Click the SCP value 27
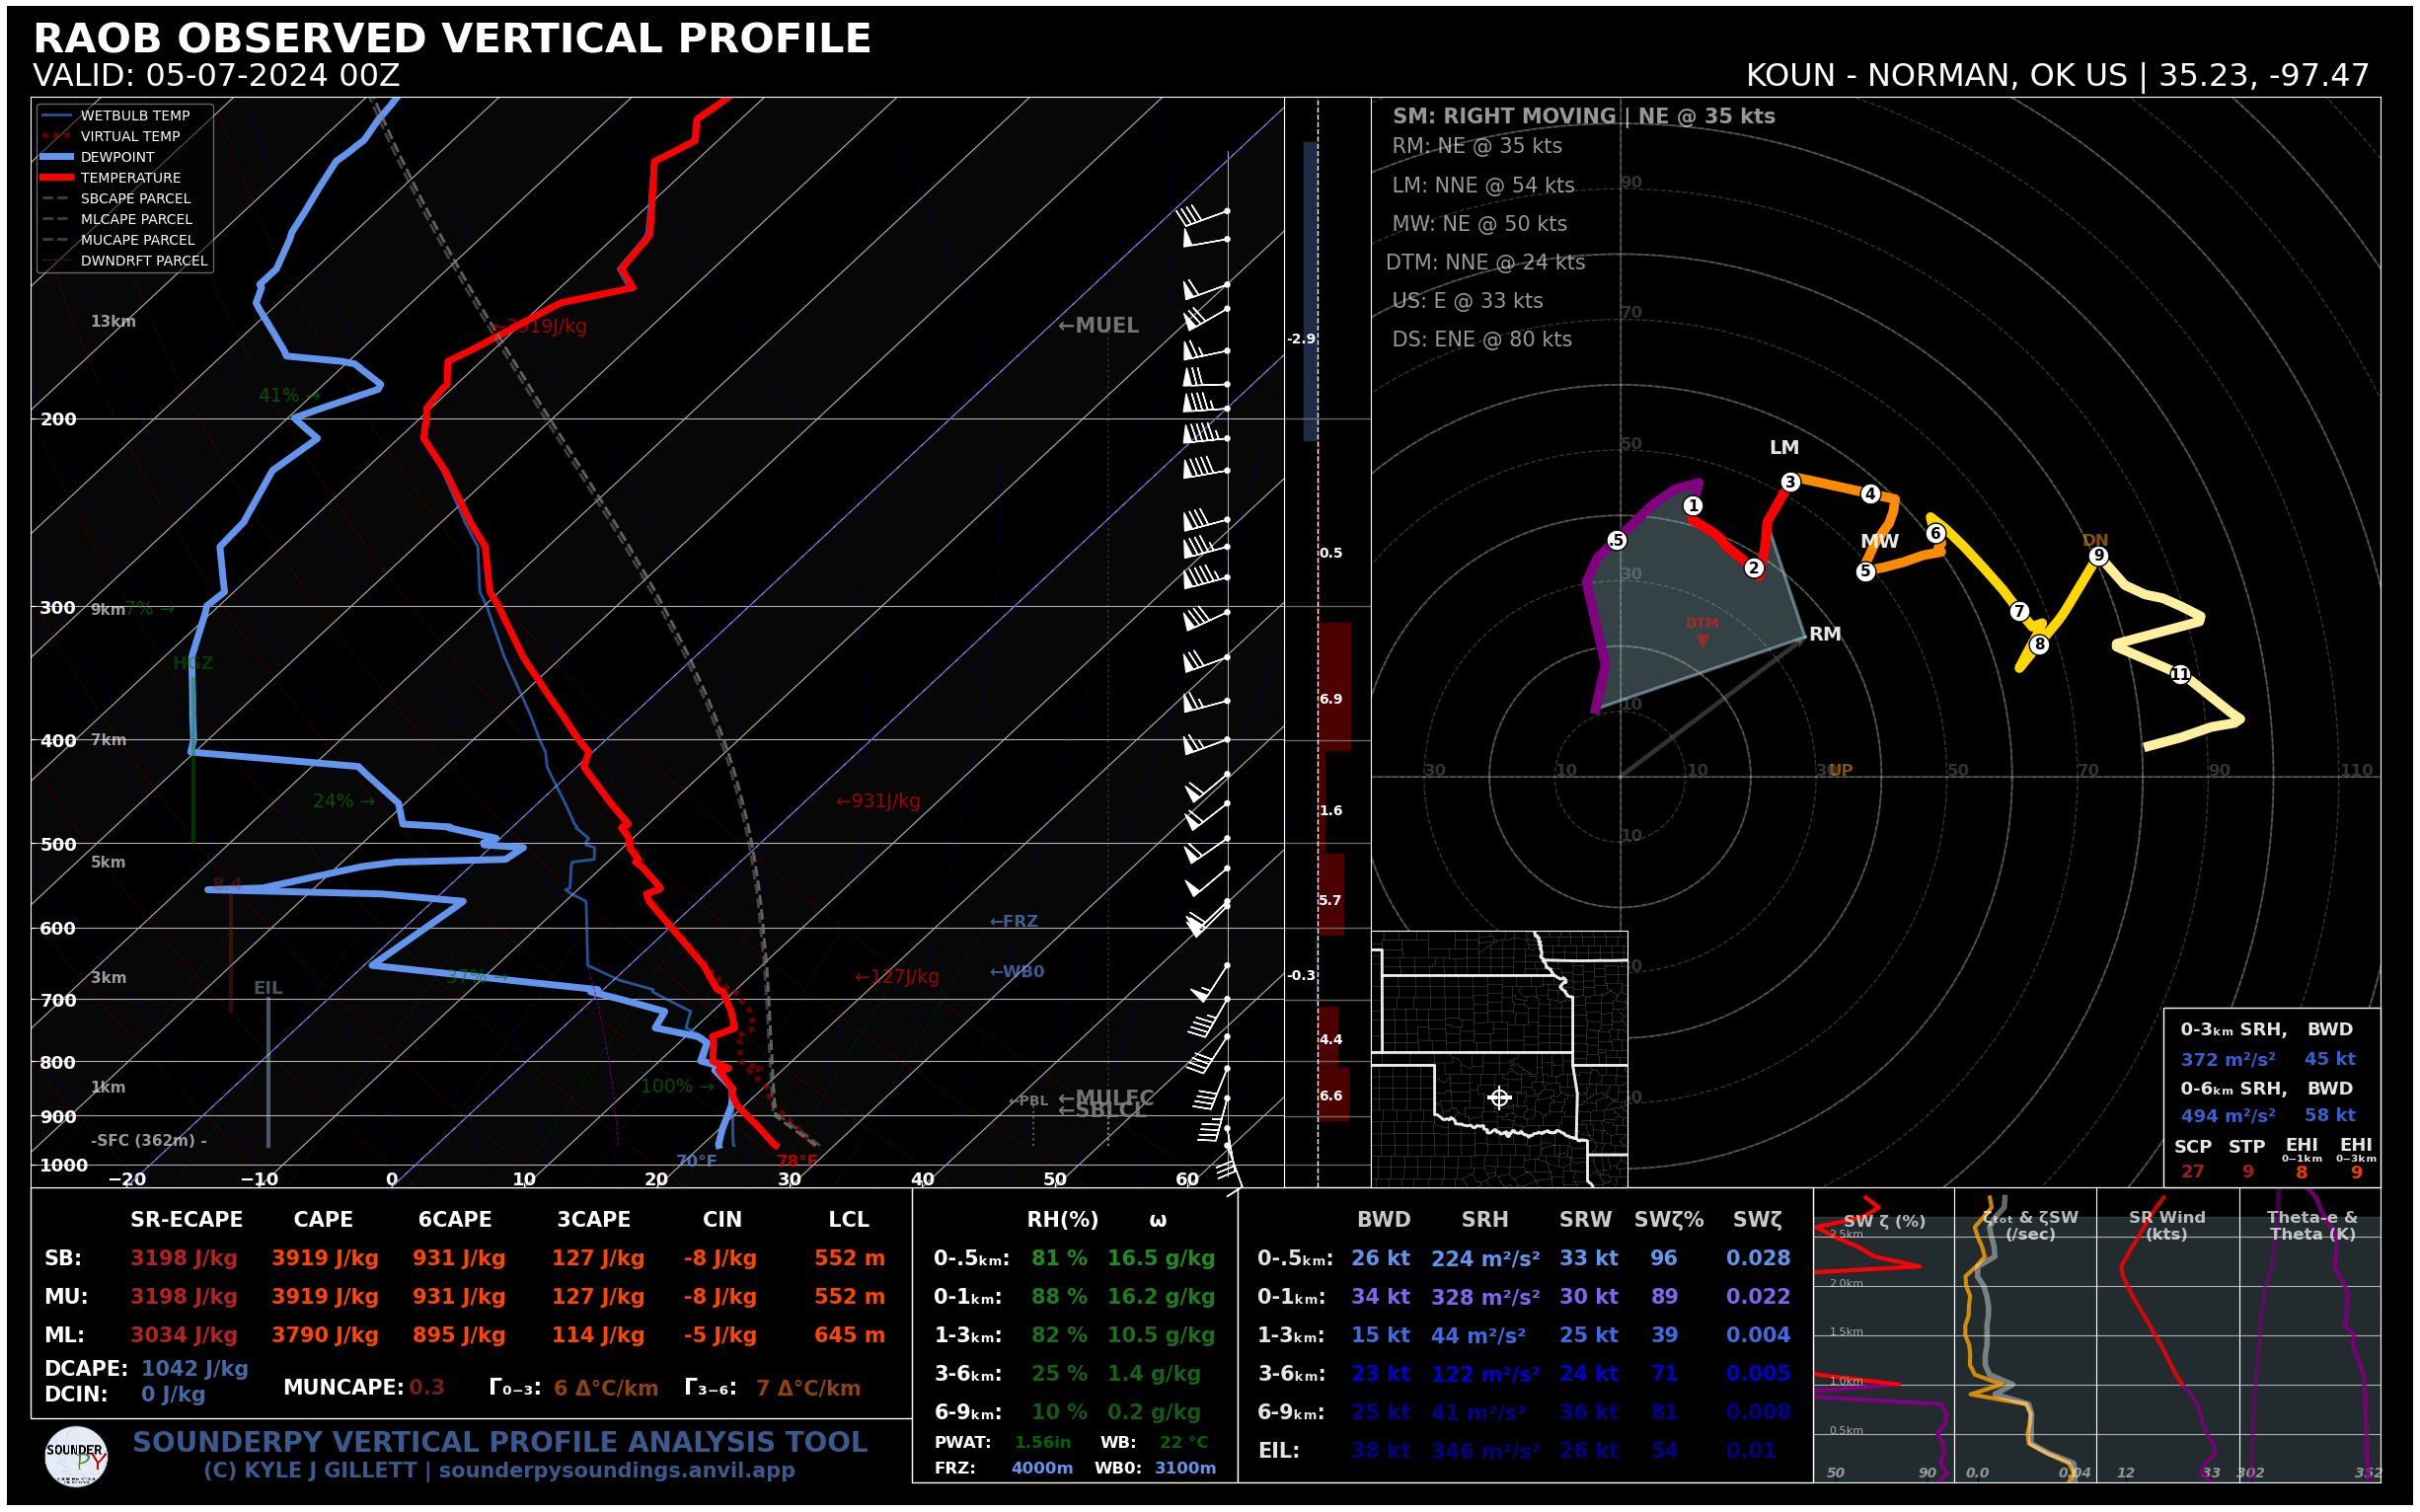This screenshot has height=1512, width=2420. tap(2193, 1172)
